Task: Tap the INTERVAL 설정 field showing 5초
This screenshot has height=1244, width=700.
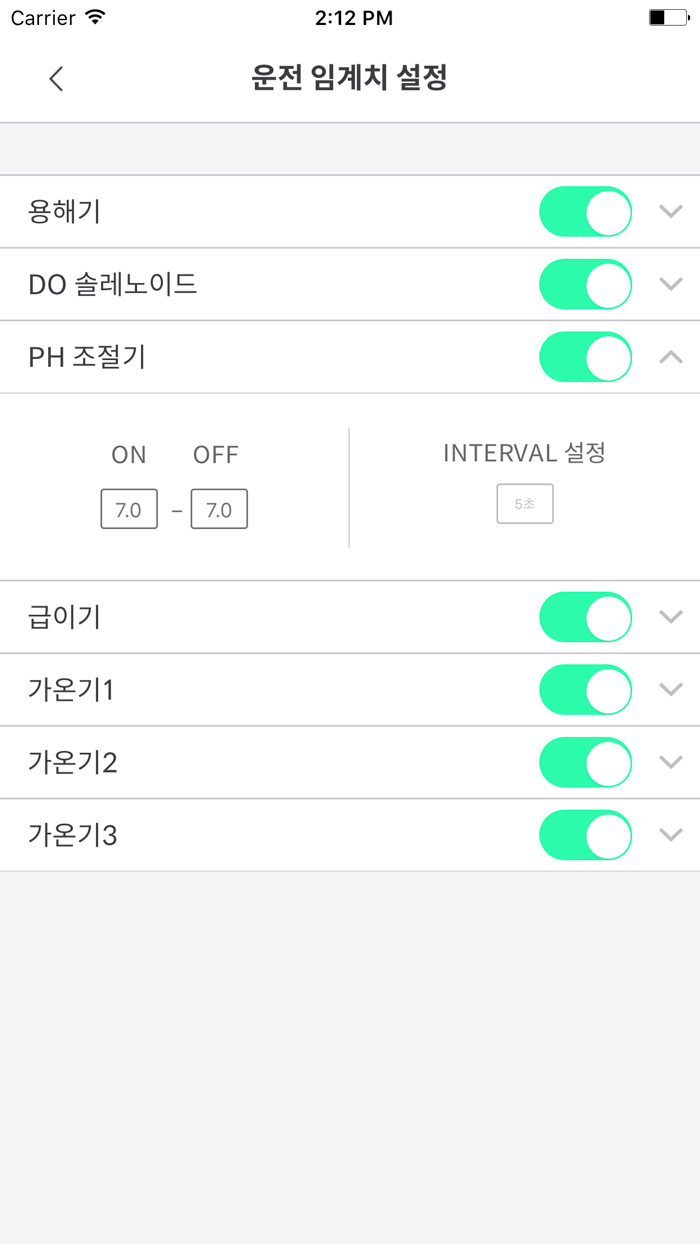Action: pyautogui.click(x=524, y=504)
